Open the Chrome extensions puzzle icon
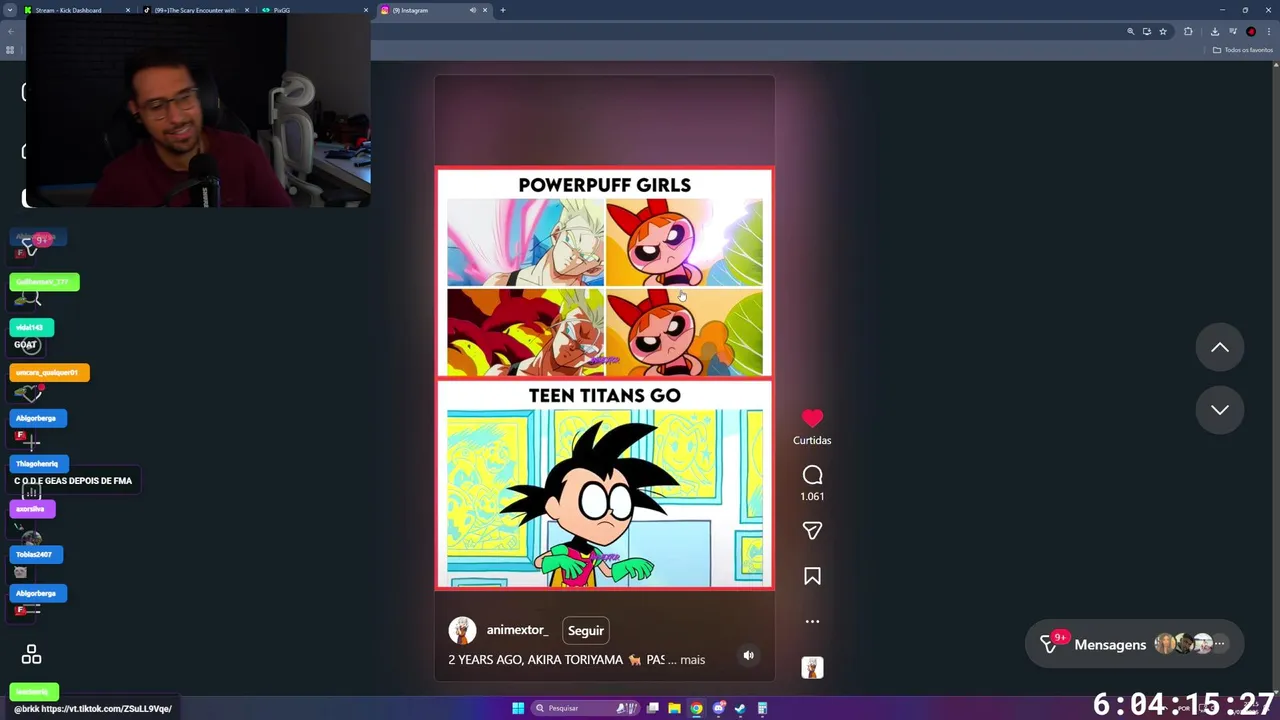This screenshot has width=1280, height=720. pos(1188,31)
